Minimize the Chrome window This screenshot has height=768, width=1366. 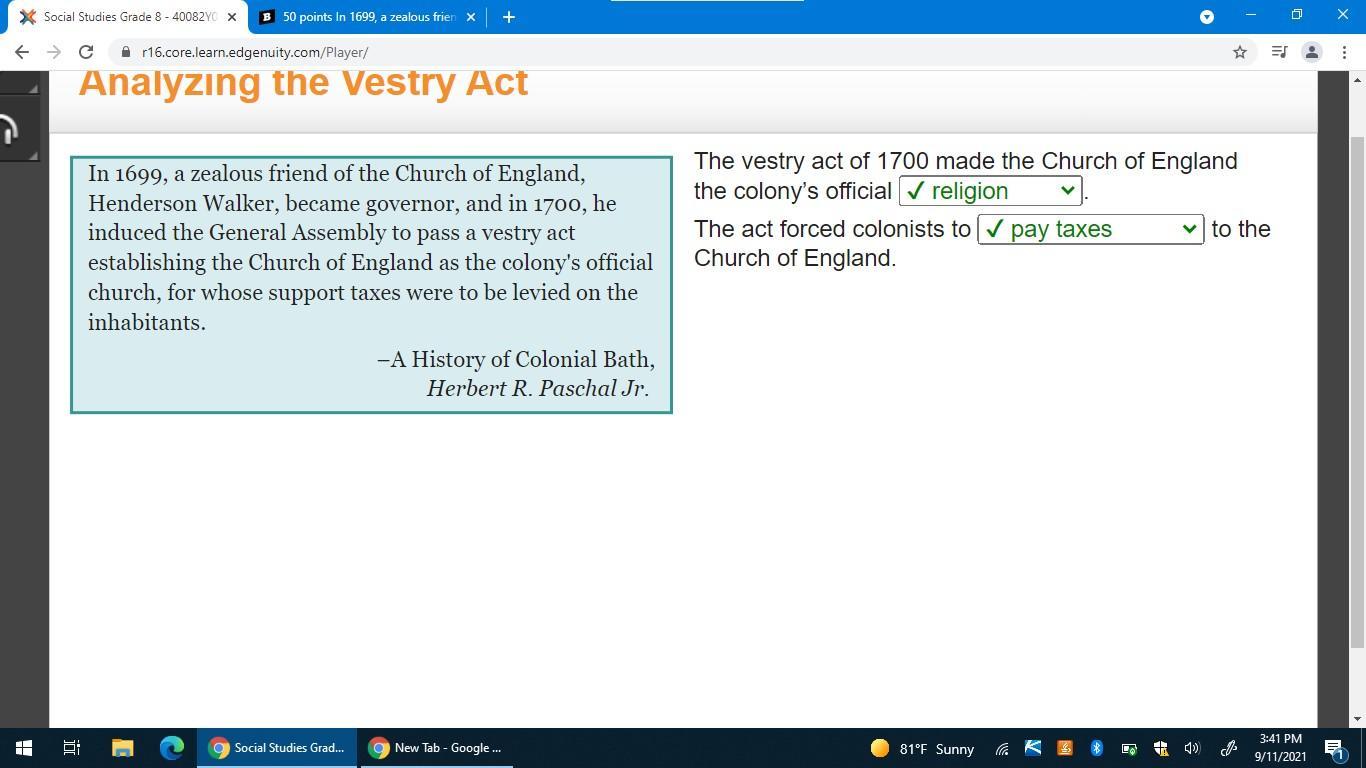1250,15
